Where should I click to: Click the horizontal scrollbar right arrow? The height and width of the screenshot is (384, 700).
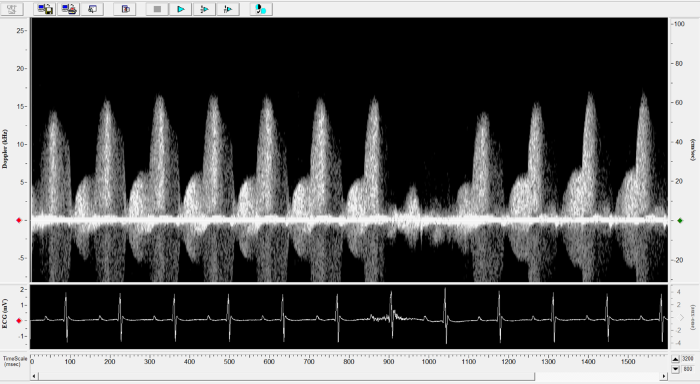click(664, 376)
